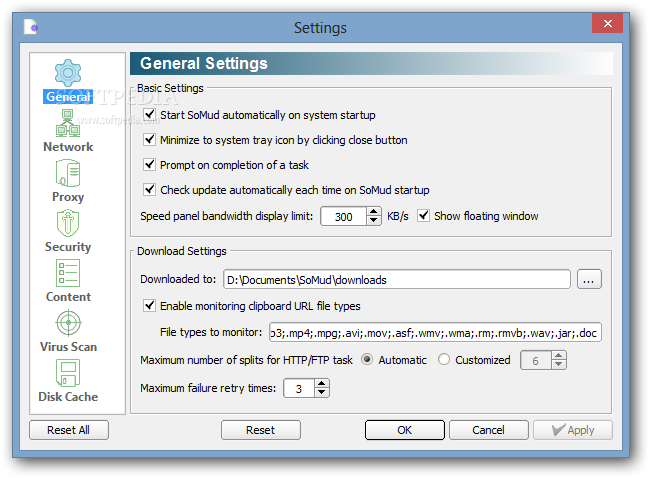The height and width of the screenshot is (478, 650).
Task: Open the Content checklist icon
Action: (68, 273)
